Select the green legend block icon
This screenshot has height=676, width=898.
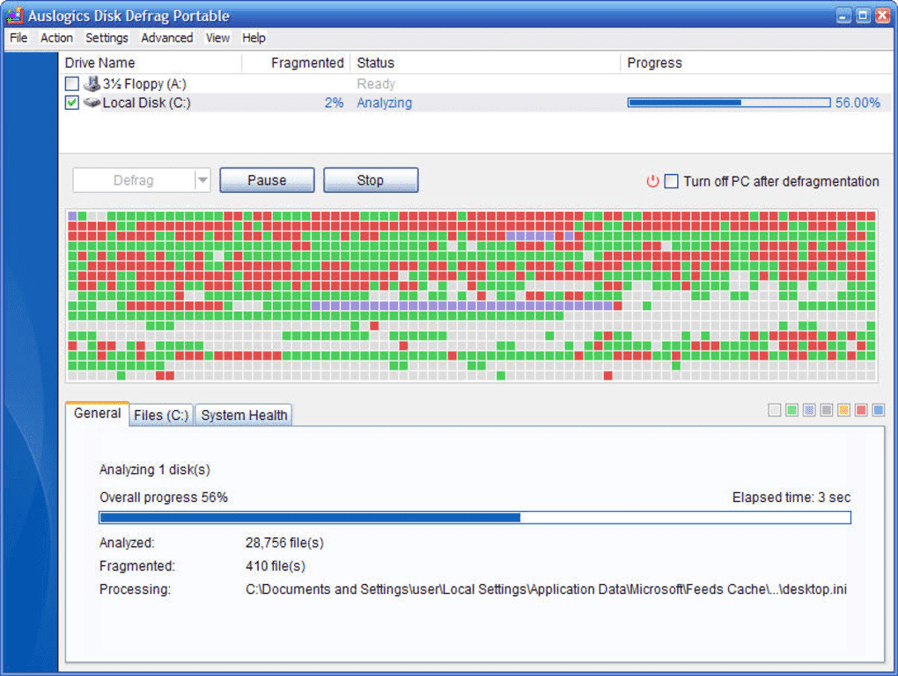pyautogui.click(x=791, y=410)
